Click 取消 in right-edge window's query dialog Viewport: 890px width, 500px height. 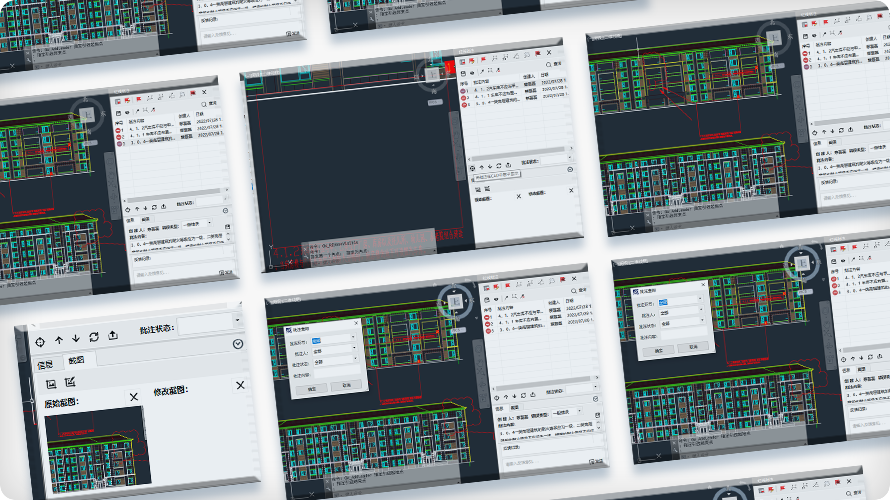(x=693, y=346)
